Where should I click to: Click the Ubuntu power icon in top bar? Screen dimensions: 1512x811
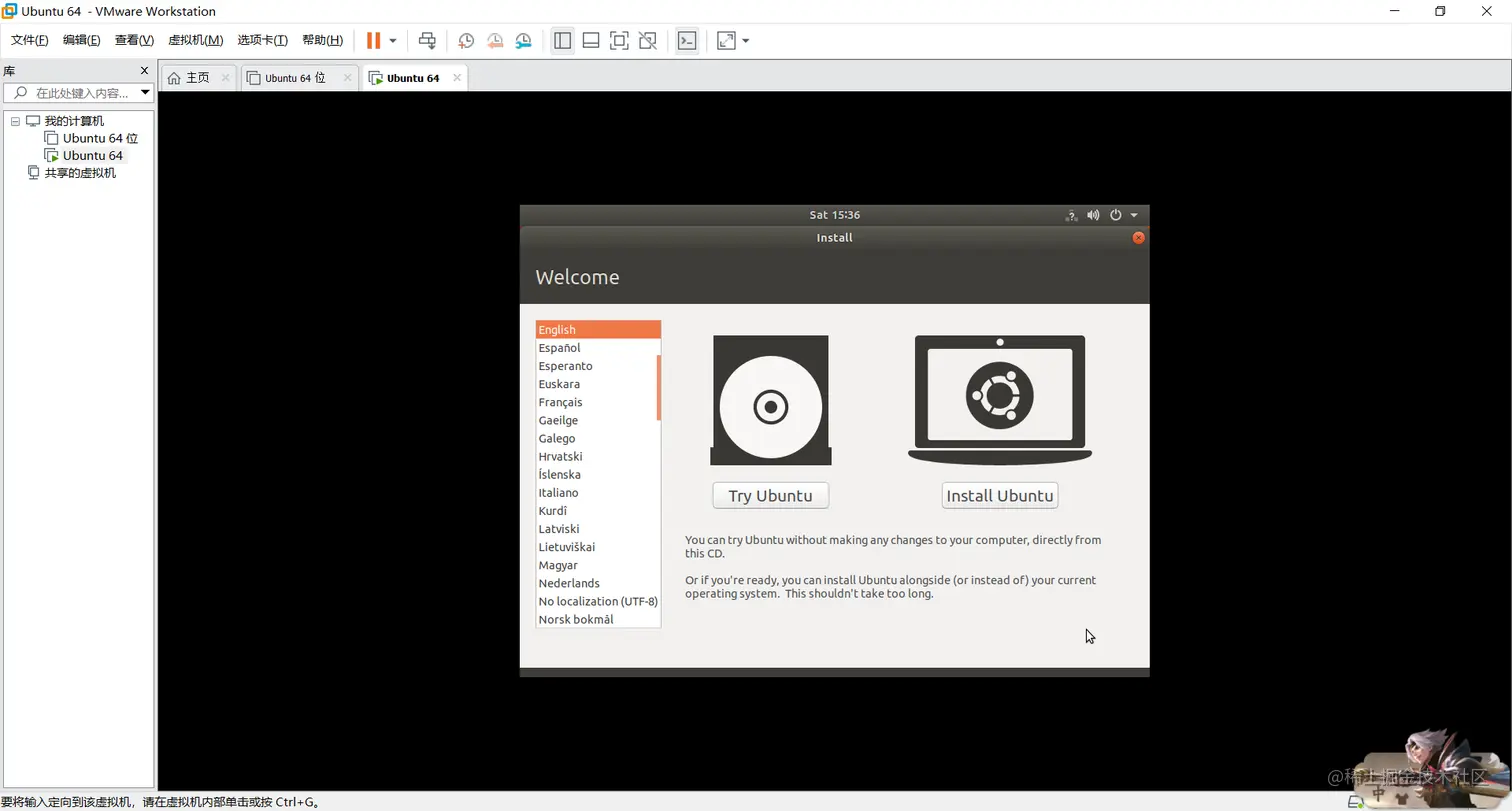(x=1116, y=215)
